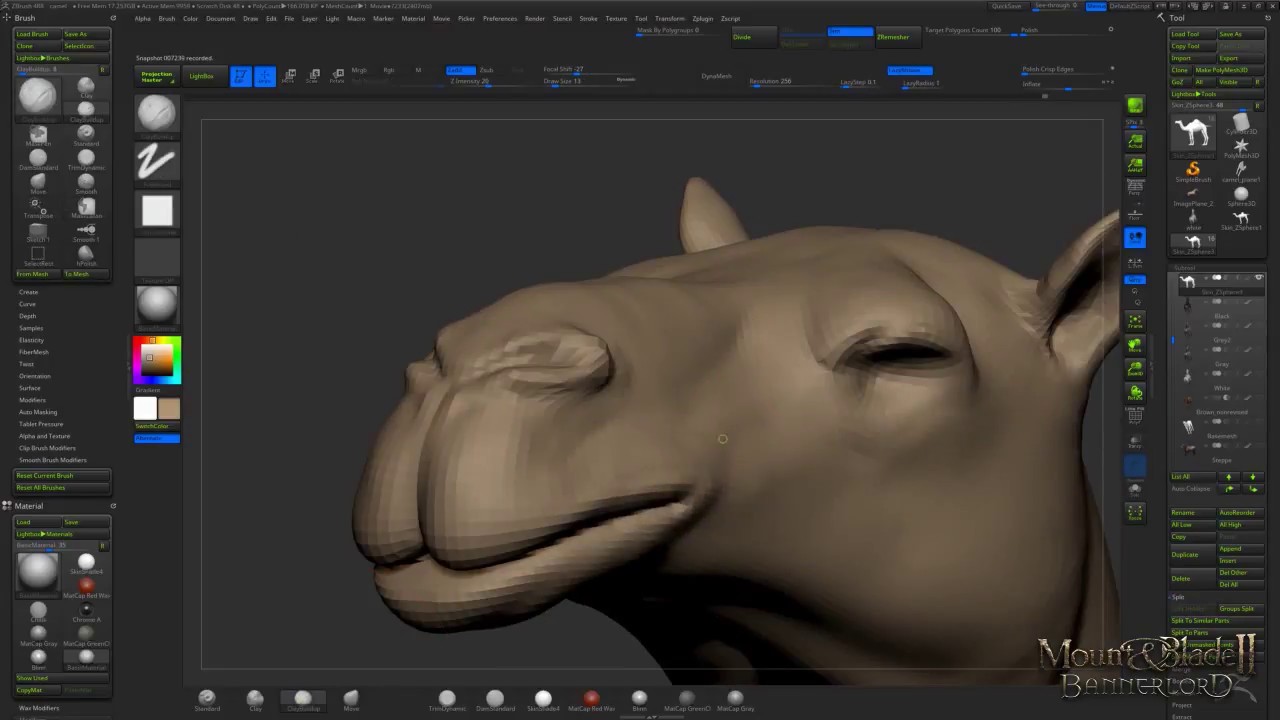Open the Alpha menu
The image size is (1280, 720).
point(142,18)
